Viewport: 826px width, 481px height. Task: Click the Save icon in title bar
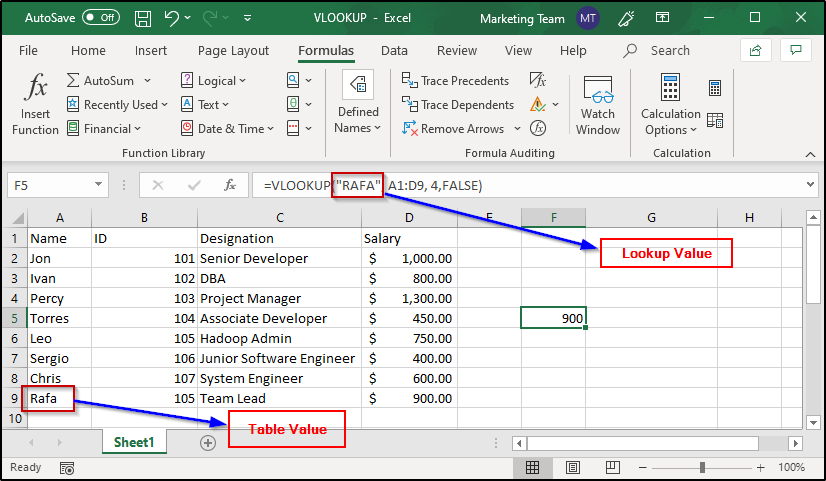click(x=143, y=18)
